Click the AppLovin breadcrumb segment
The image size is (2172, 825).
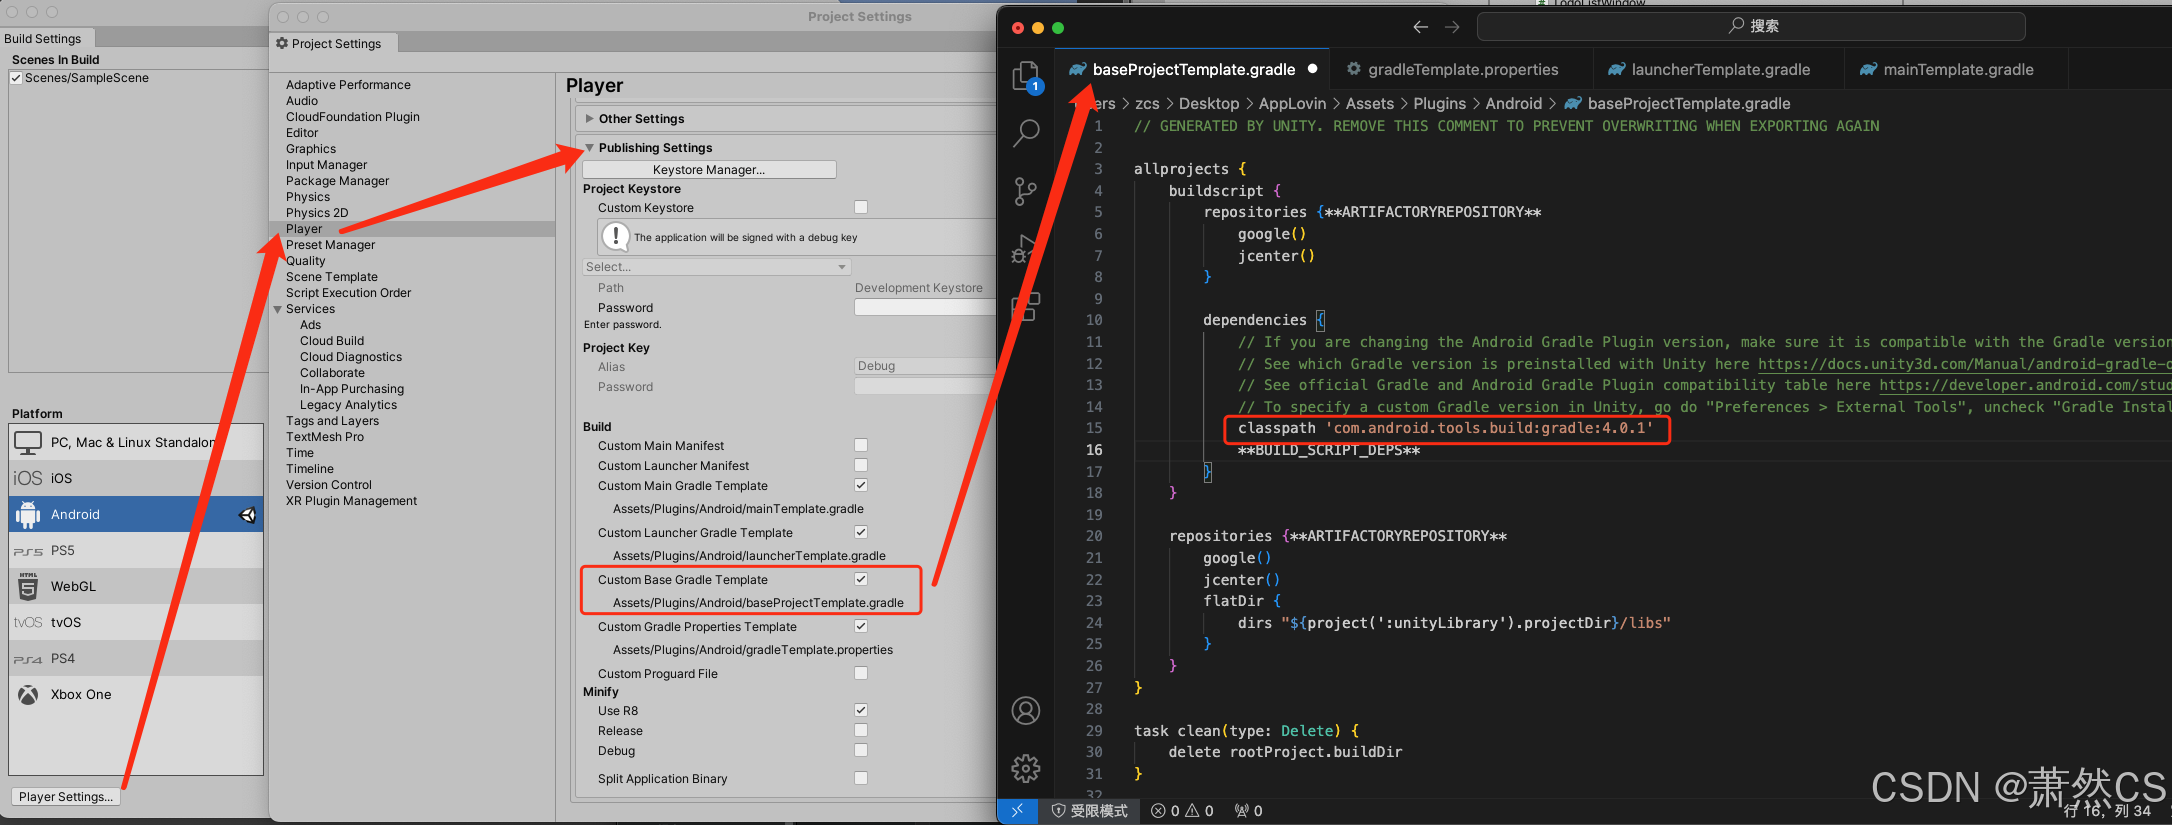click(1292, 104)
